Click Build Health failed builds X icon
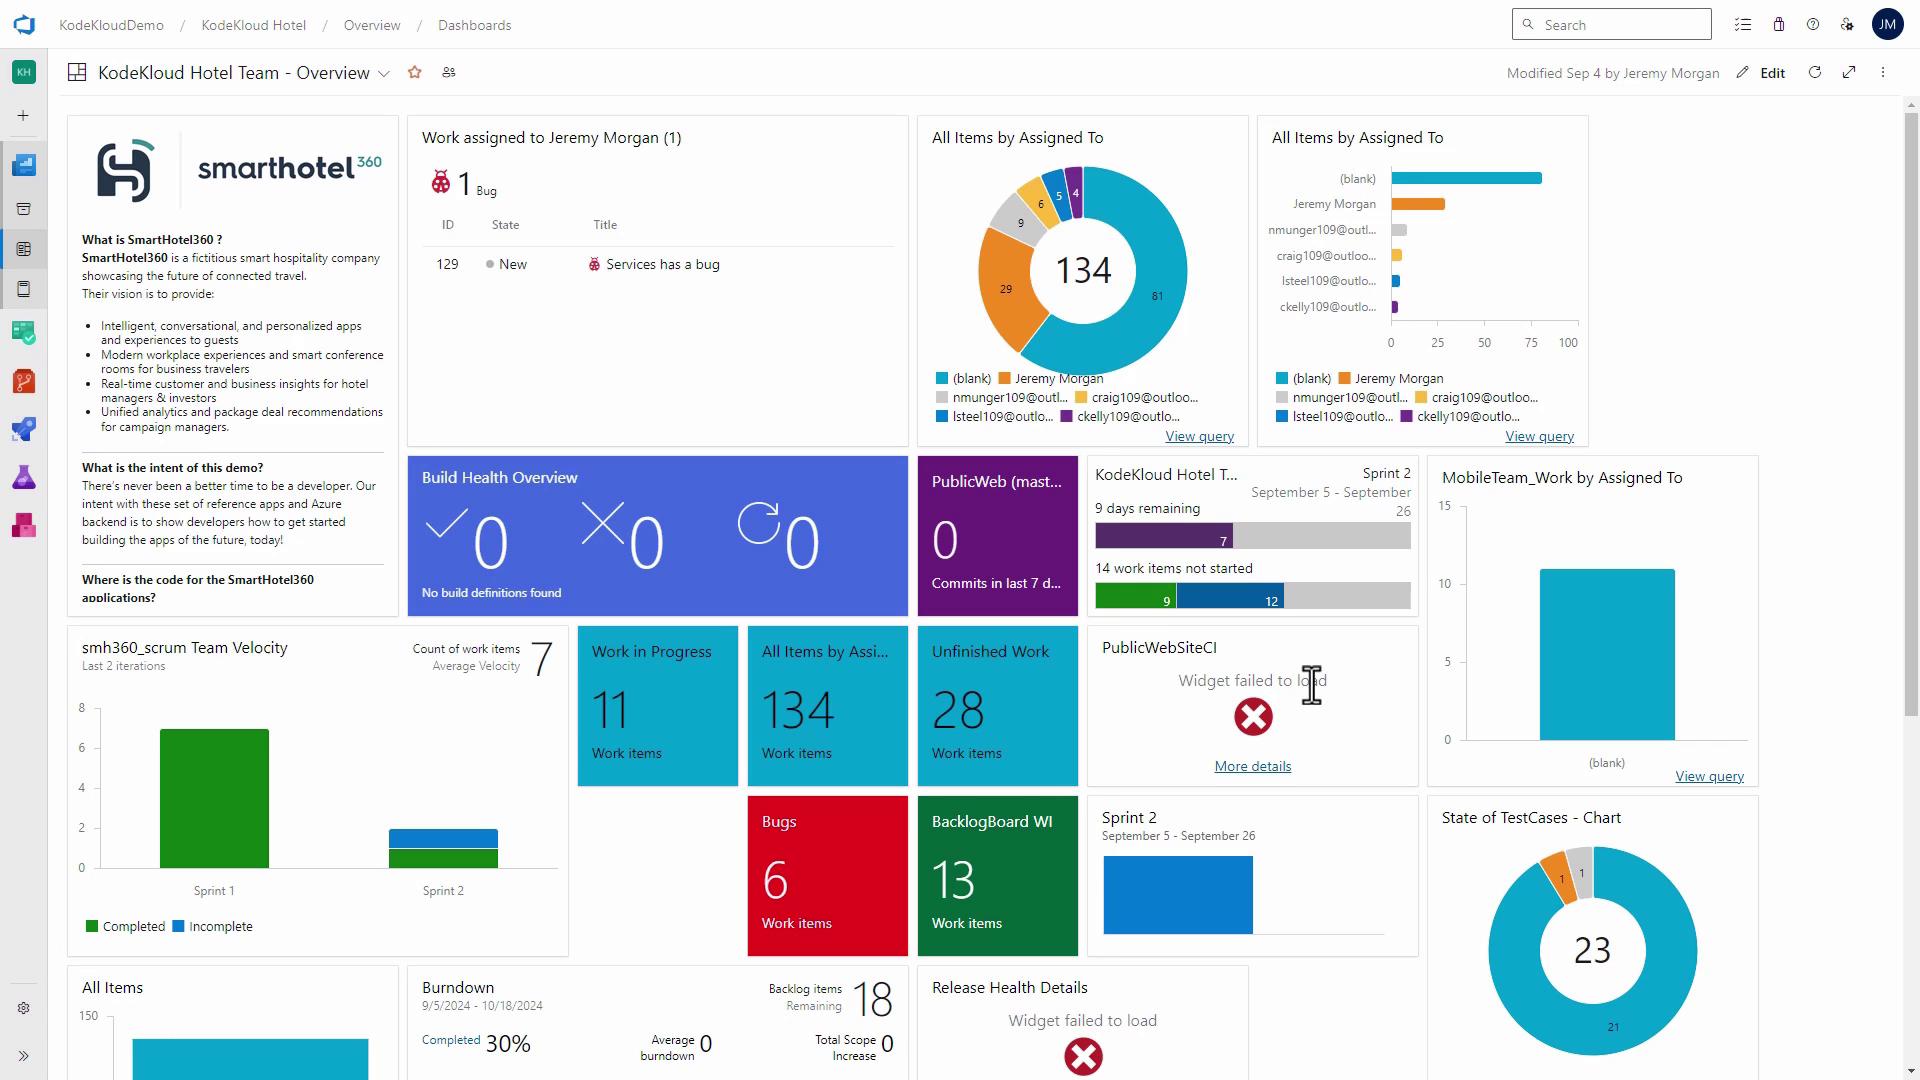 (603, 524)
